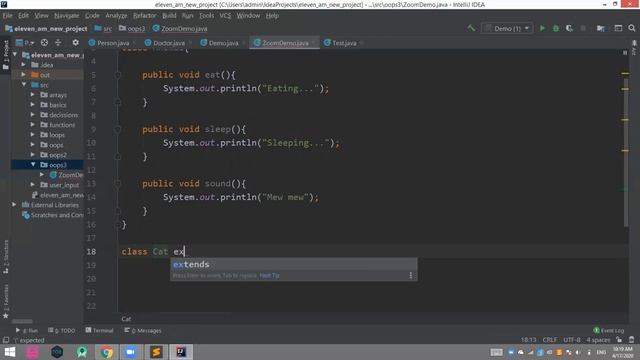Open Search Everywhere magnifier icon
640x360 pixels.
pos(632,28)
